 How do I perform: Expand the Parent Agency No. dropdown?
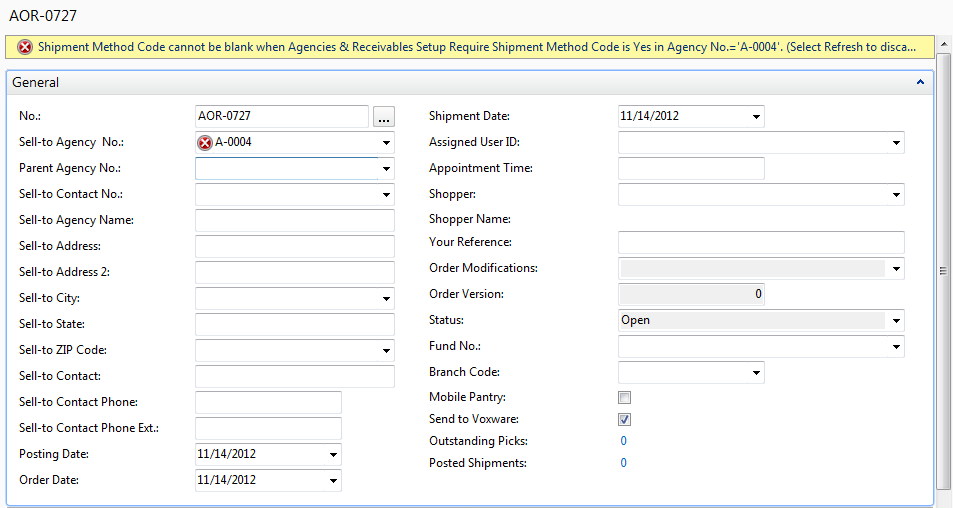[386, 169]
